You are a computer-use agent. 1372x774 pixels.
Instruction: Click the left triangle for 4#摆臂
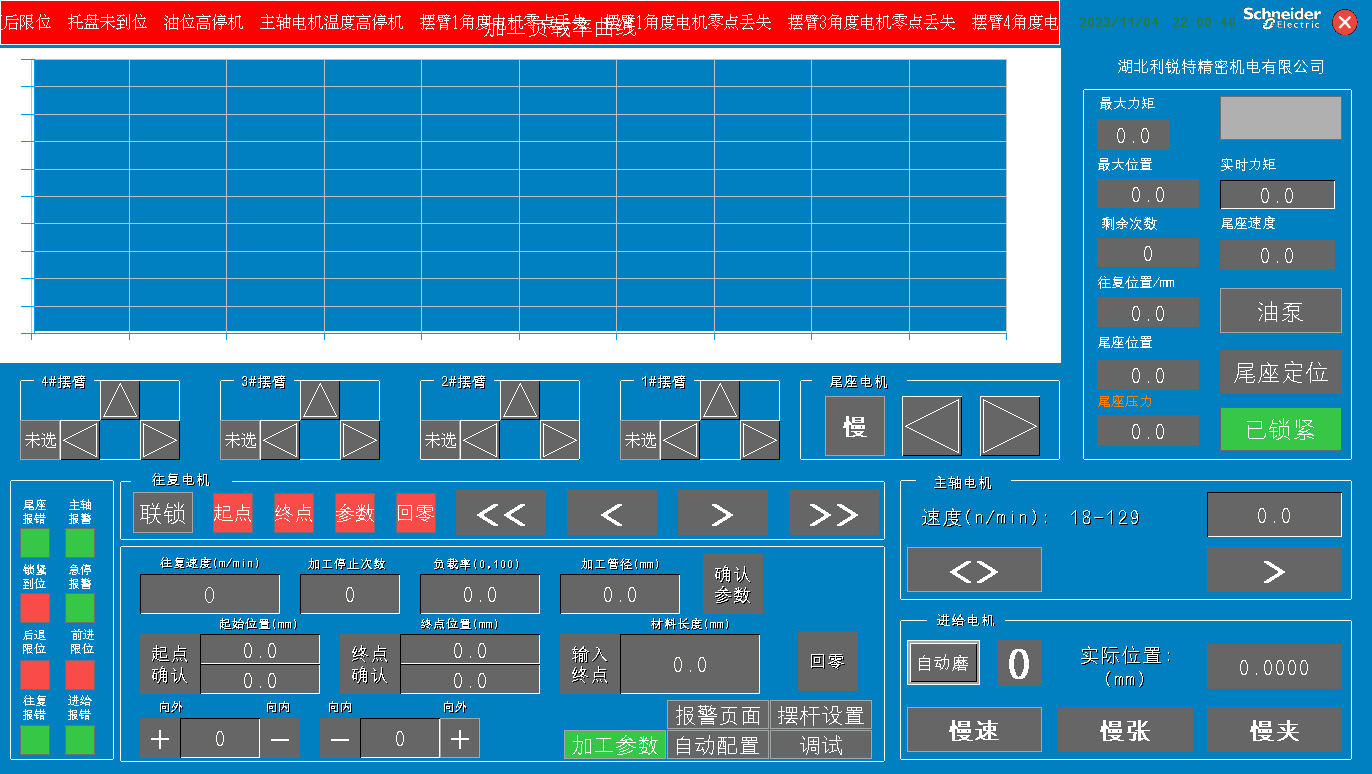[80, 440]
